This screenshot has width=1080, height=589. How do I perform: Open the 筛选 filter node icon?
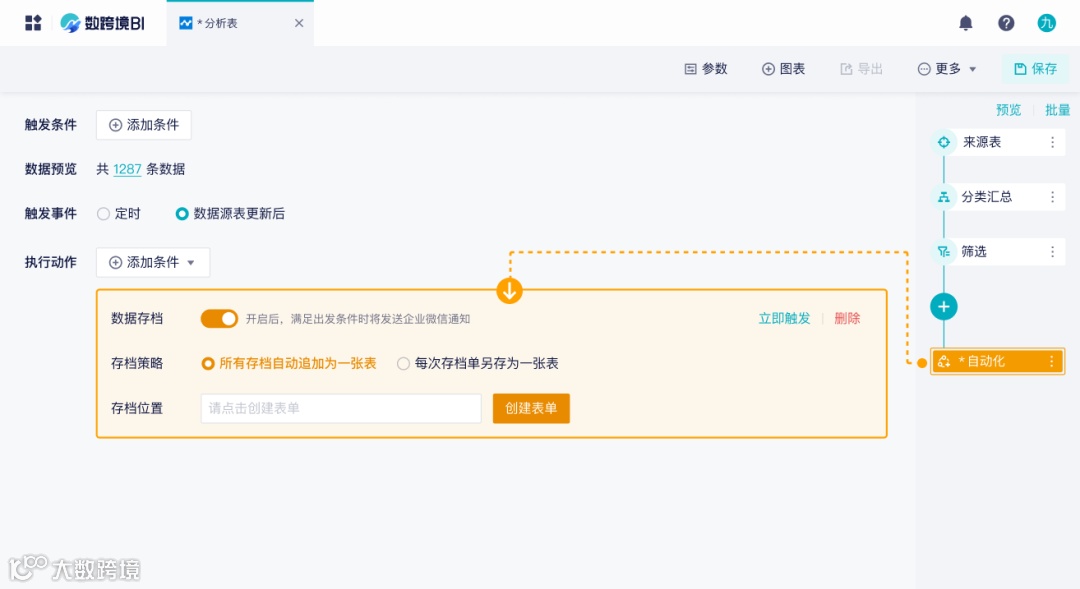pyautogui.click(x=943, y=251)
